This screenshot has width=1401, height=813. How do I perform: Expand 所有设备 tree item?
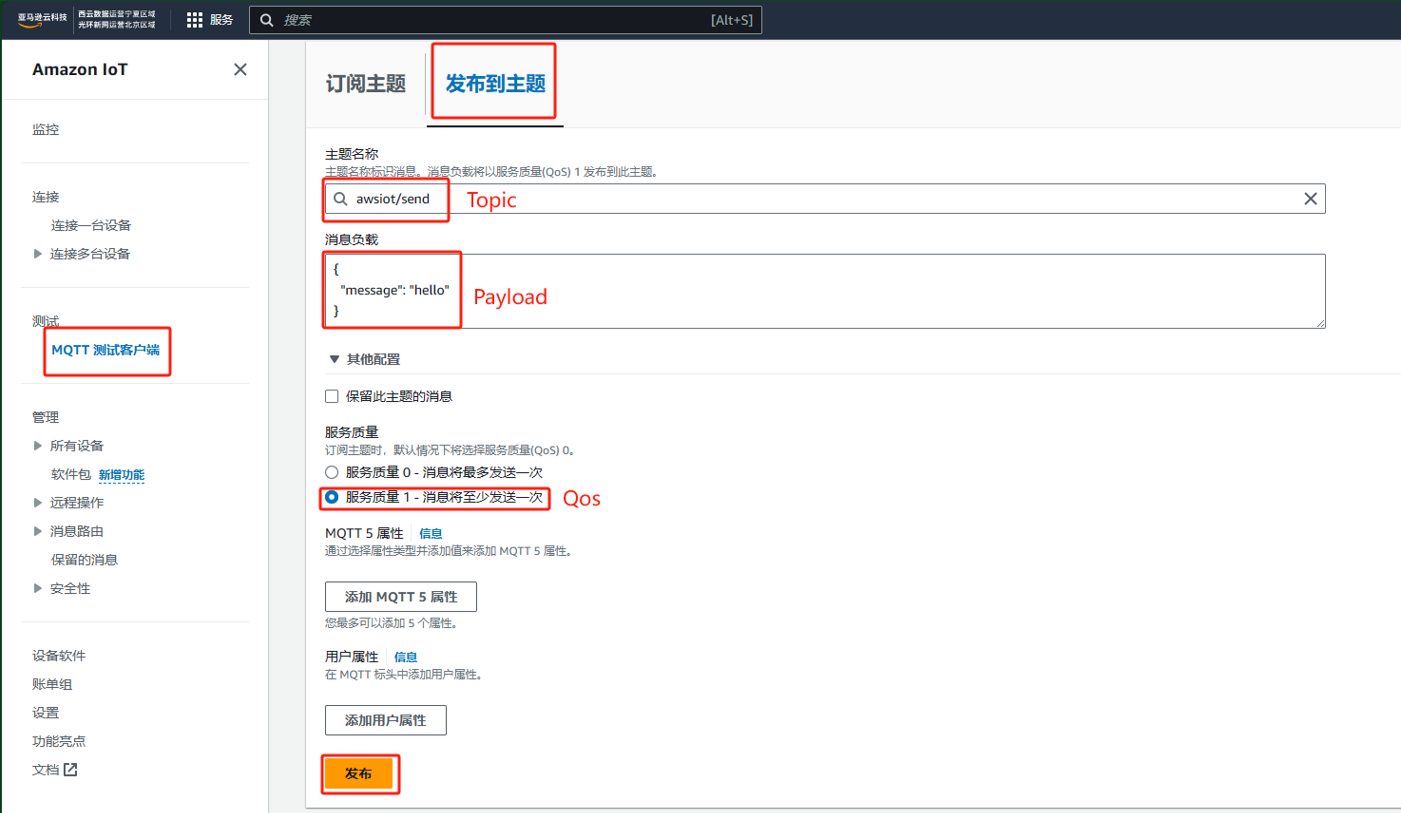38,446
